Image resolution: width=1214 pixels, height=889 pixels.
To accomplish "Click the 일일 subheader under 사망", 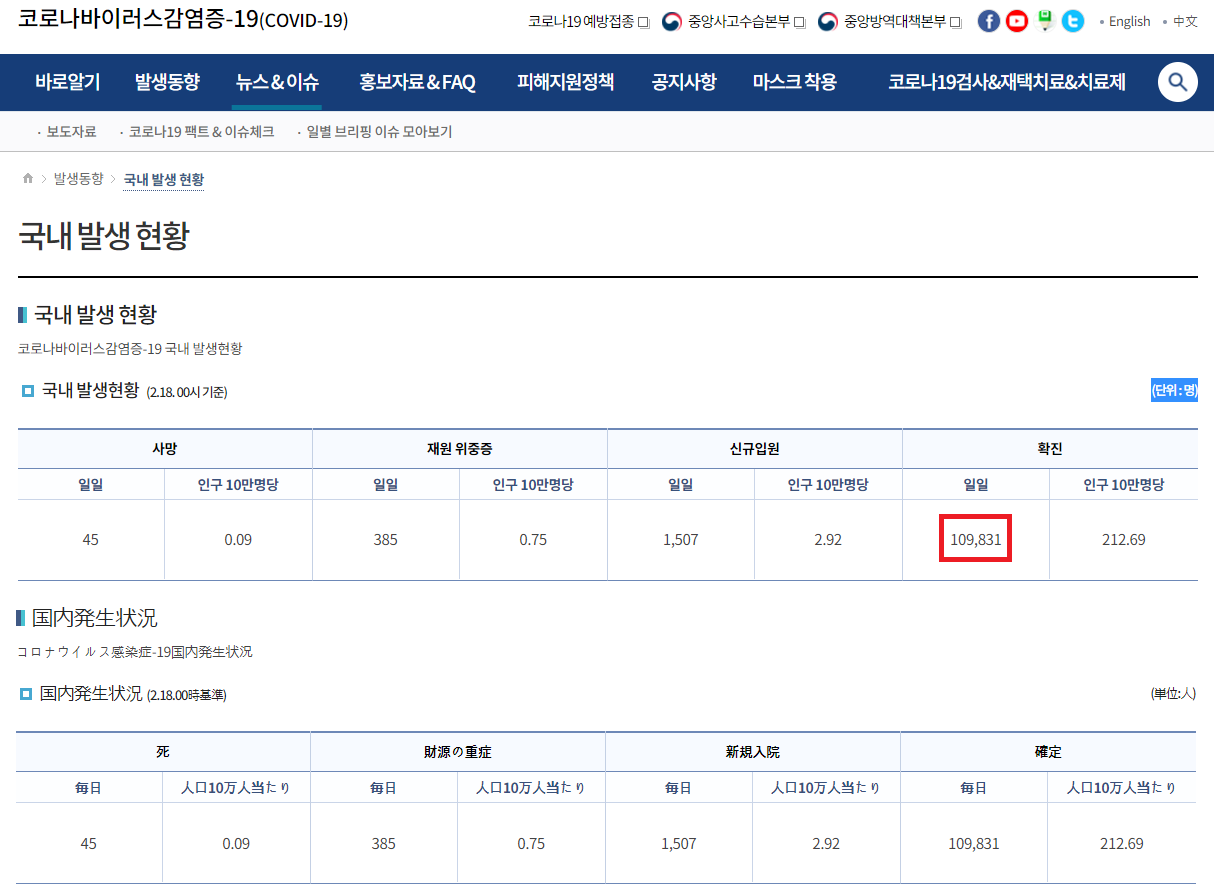I will click(91, 485).
